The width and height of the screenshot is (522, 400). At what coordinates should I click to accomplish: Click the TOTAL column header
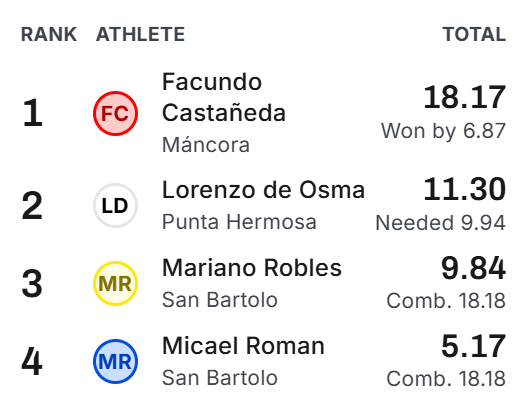coord(474,34)
